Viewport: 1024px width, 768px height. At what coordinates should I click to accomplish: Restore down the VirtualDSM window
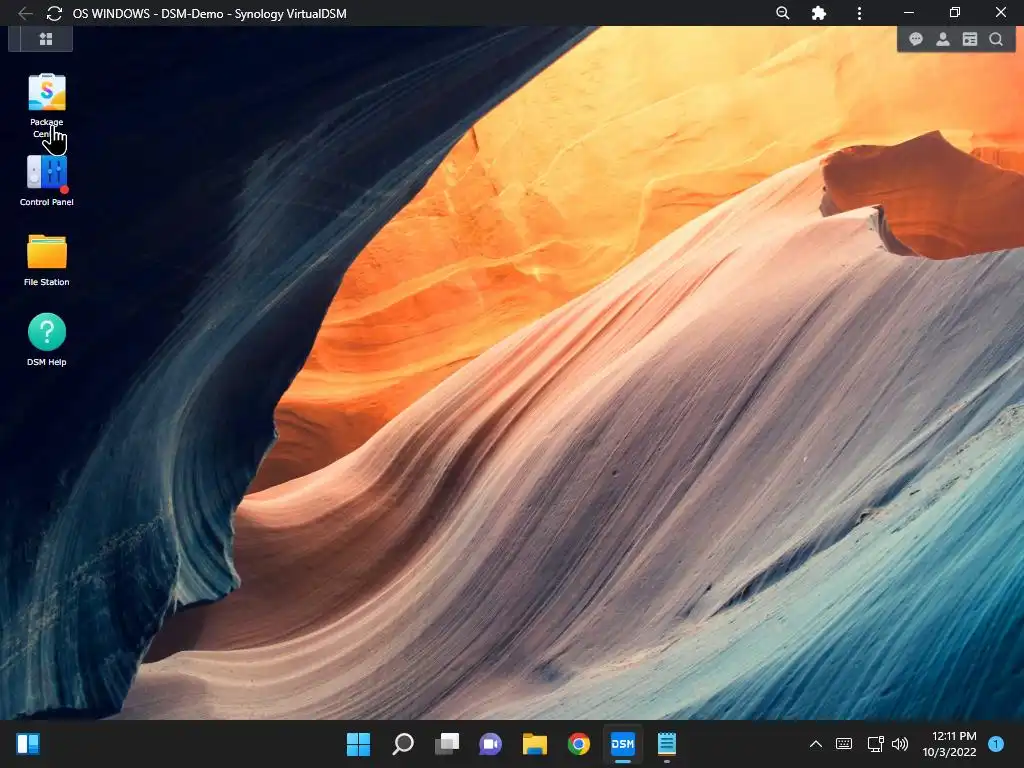pyautogui.click(x=955, y=13)
